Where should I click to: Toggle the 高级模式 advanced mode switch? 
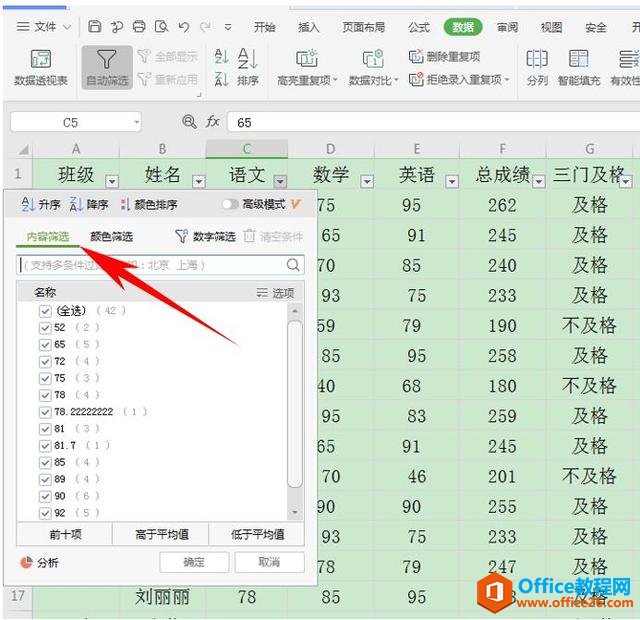[230, 204]
